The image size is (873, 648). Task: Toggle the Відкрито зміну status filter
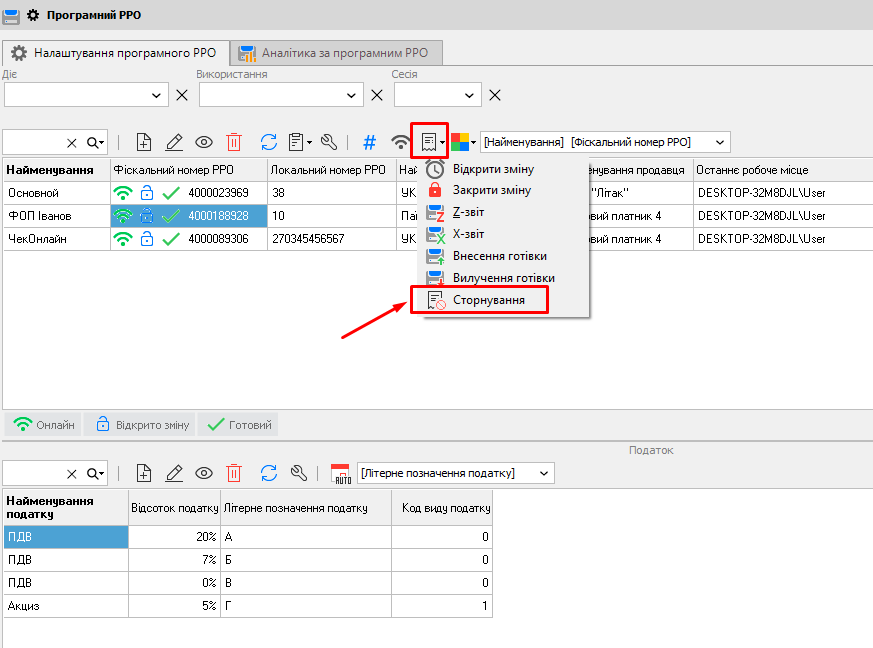pyautogui.click(x=140, y=425)
